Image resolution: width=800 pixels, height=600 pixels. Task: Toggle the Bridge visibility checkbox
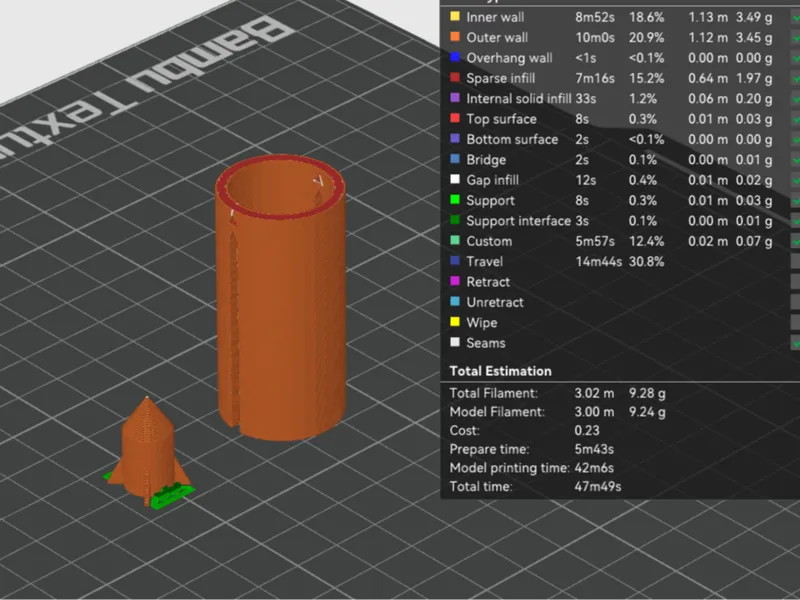pos(795,160)
